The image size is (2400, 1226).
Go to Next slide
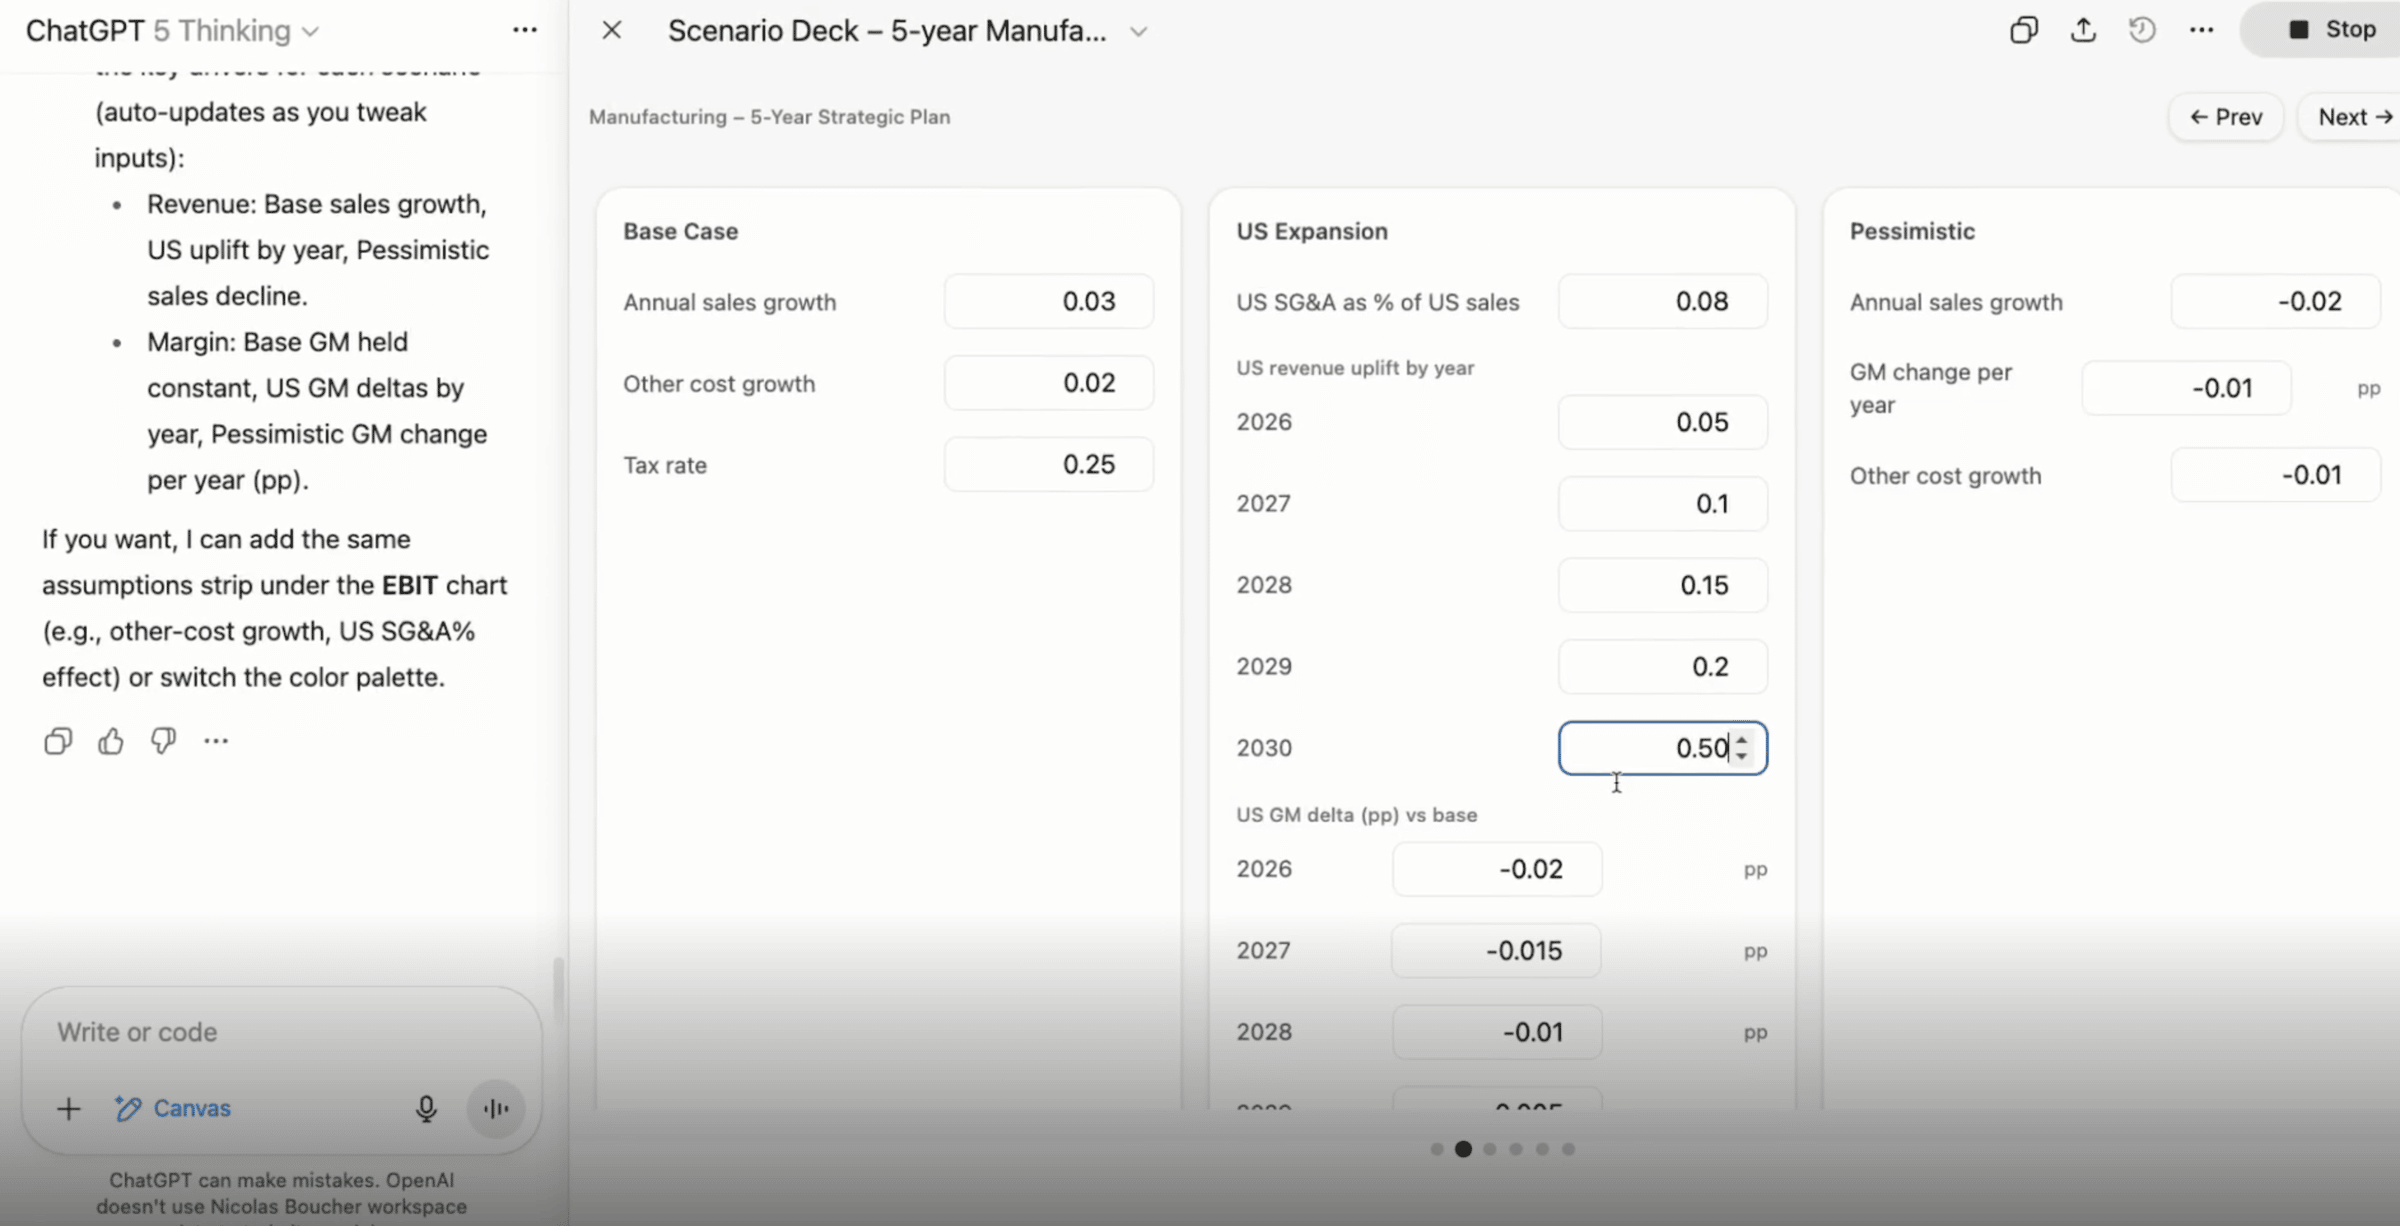coord(2354,117)
